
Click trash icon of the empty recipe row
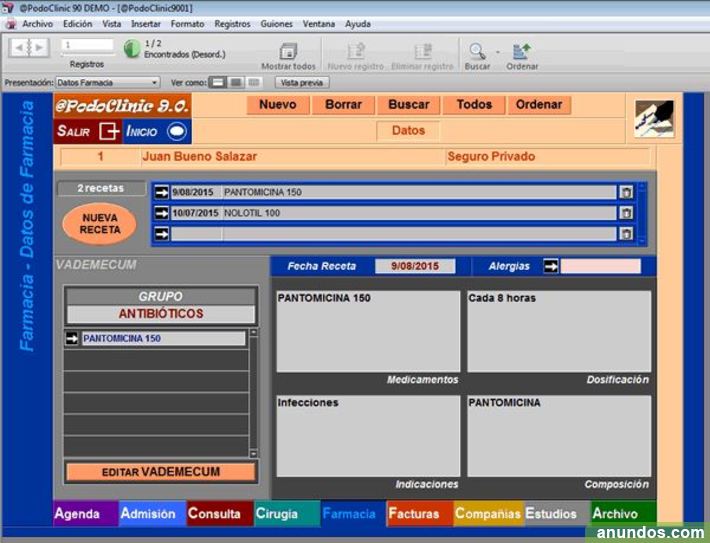(x=626, y=234)
